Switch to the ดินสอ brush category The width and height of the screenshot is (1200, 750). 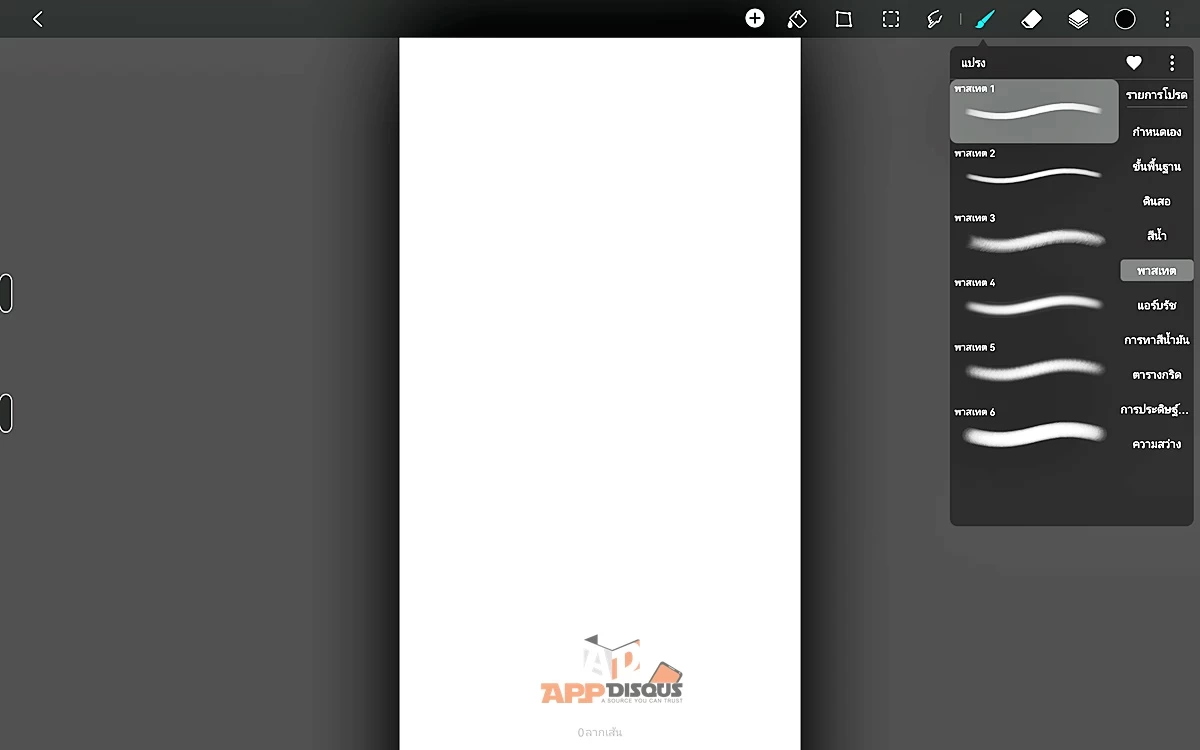point(1156,201)
